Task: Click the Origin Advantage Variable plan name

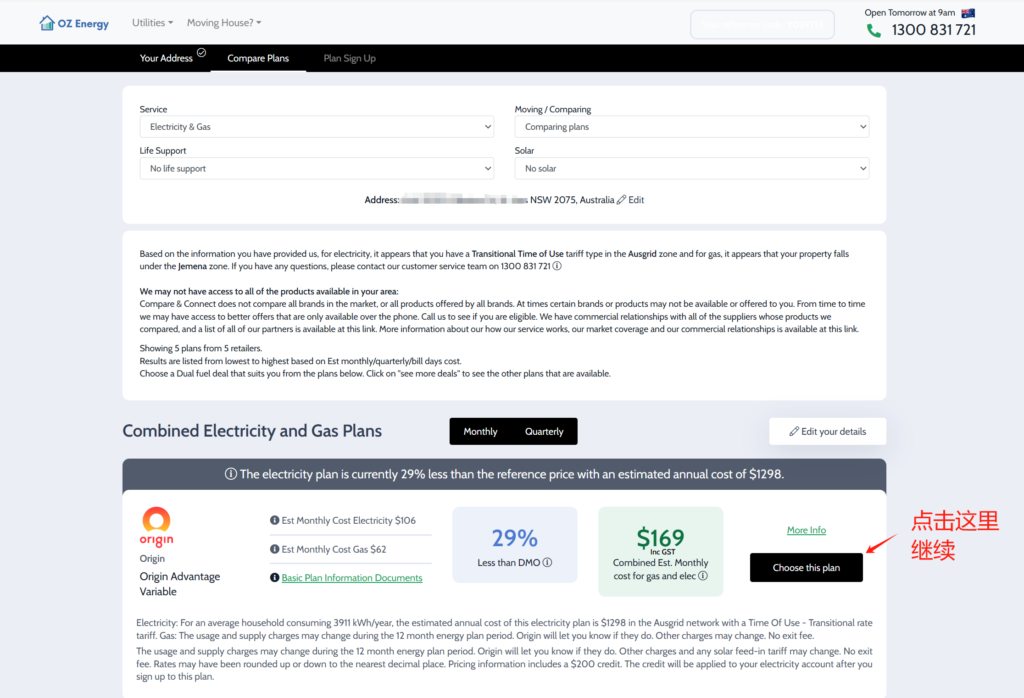Action: click(x=180, y=584)
